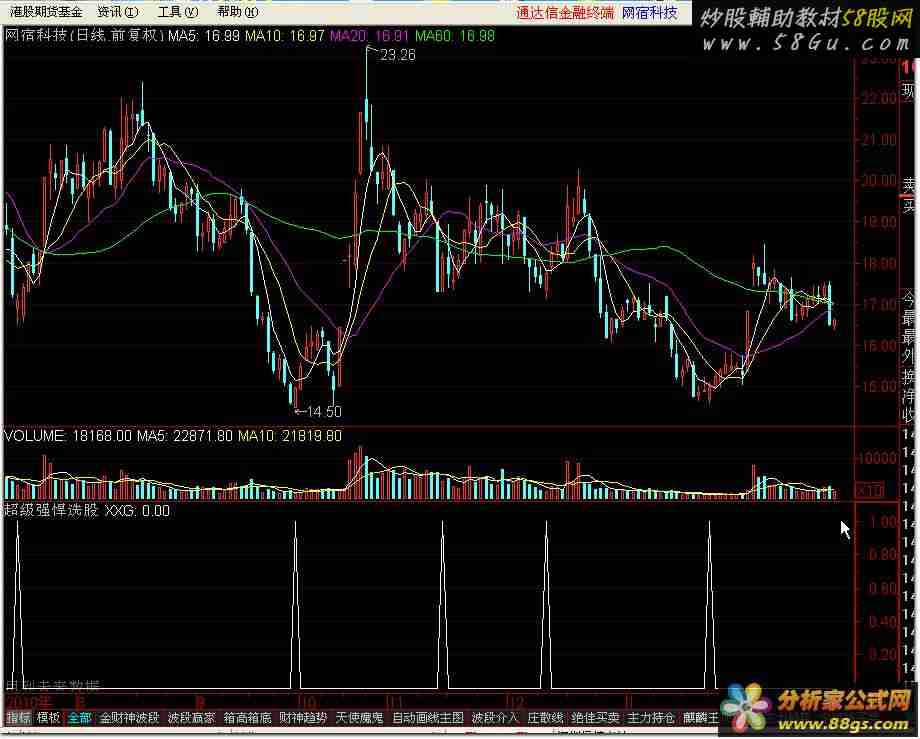Click the 0.40 indicator axis label
Screen dimensions: 920x739
pyautogui.click(x=882, y=621)
